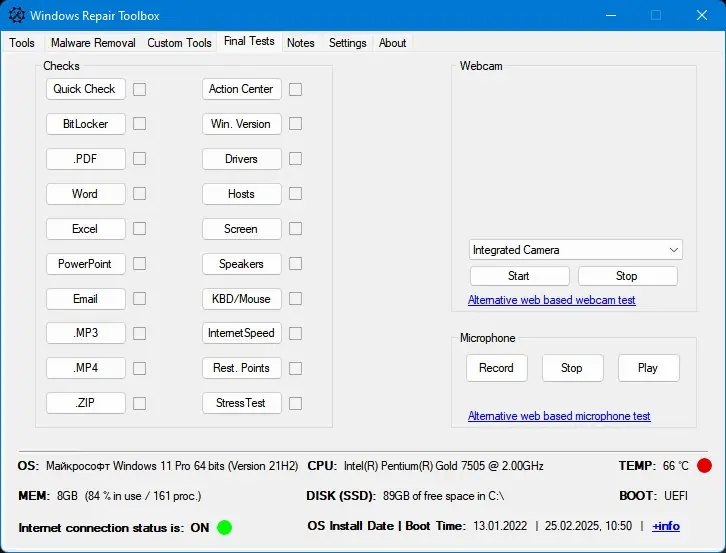Launch the .PDF test button
Image resolution: width=726 pixels, height=553 pixels.
coord(86,159)
